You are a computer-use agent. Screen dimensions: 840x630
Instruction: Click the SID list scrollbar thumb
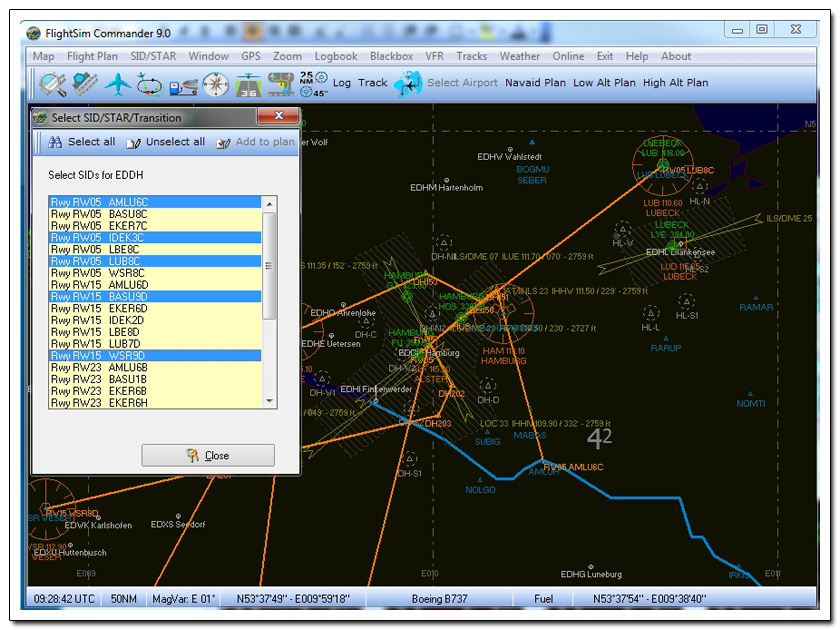[269, 266]
